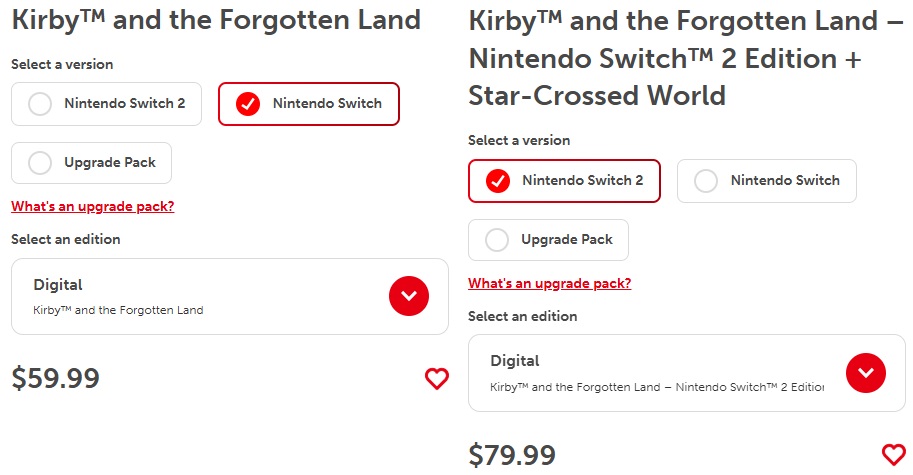
Task: Expand the Digital edition dropdown for Kirby and the Forgotten Land
Action: pyautogui.click(x=409, y=296)
